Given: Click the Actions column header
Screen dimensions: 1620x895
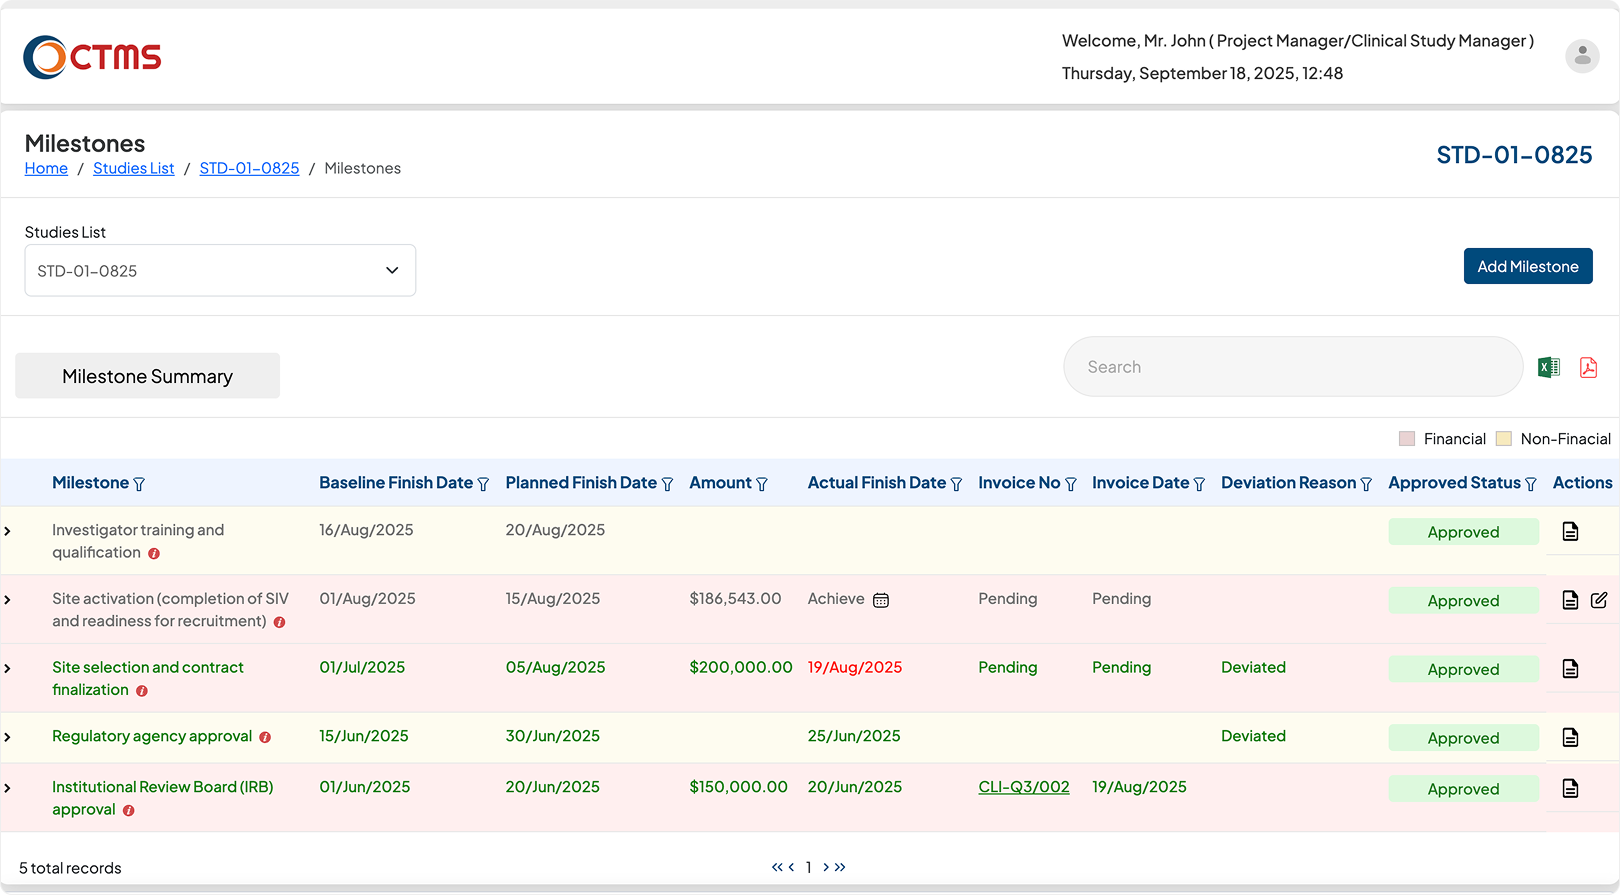Looking at the screenshot, I should click(1582, 483).
